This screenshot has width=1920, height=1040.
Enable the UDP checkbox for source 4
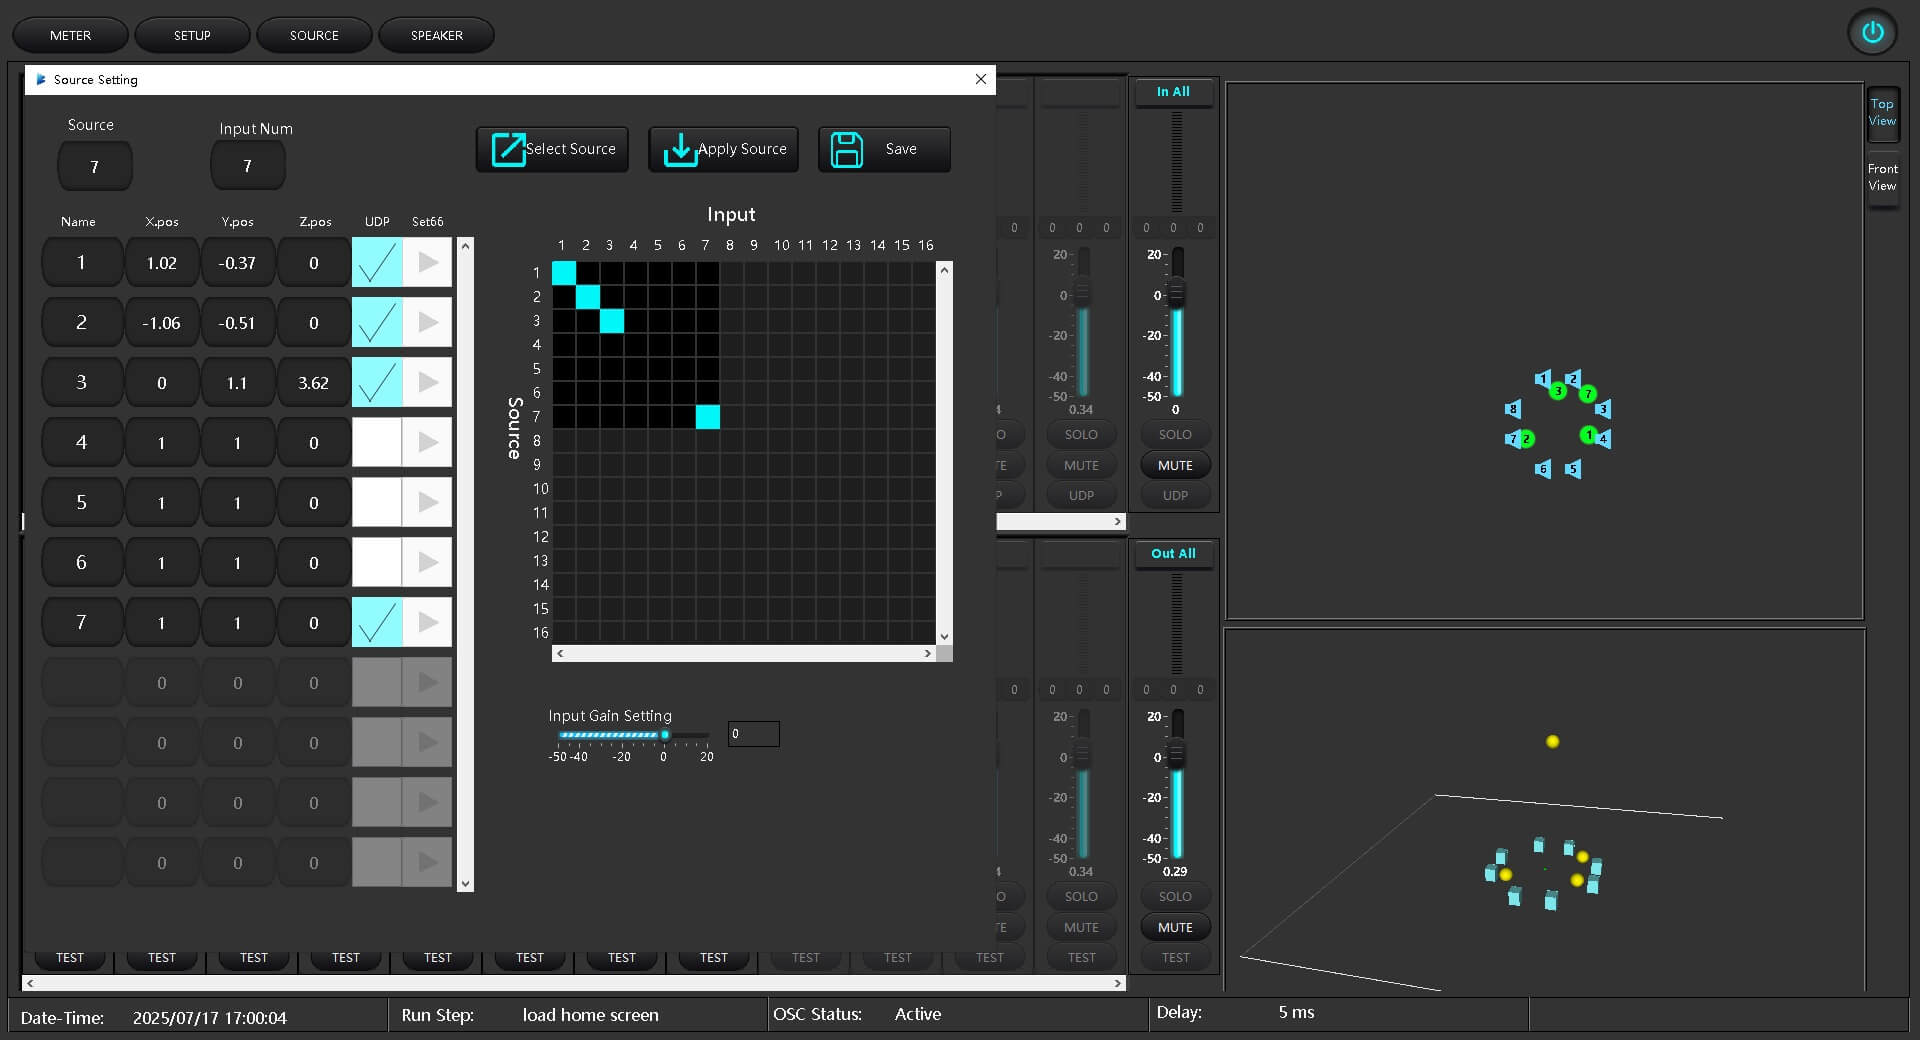[x=377, y=442]
